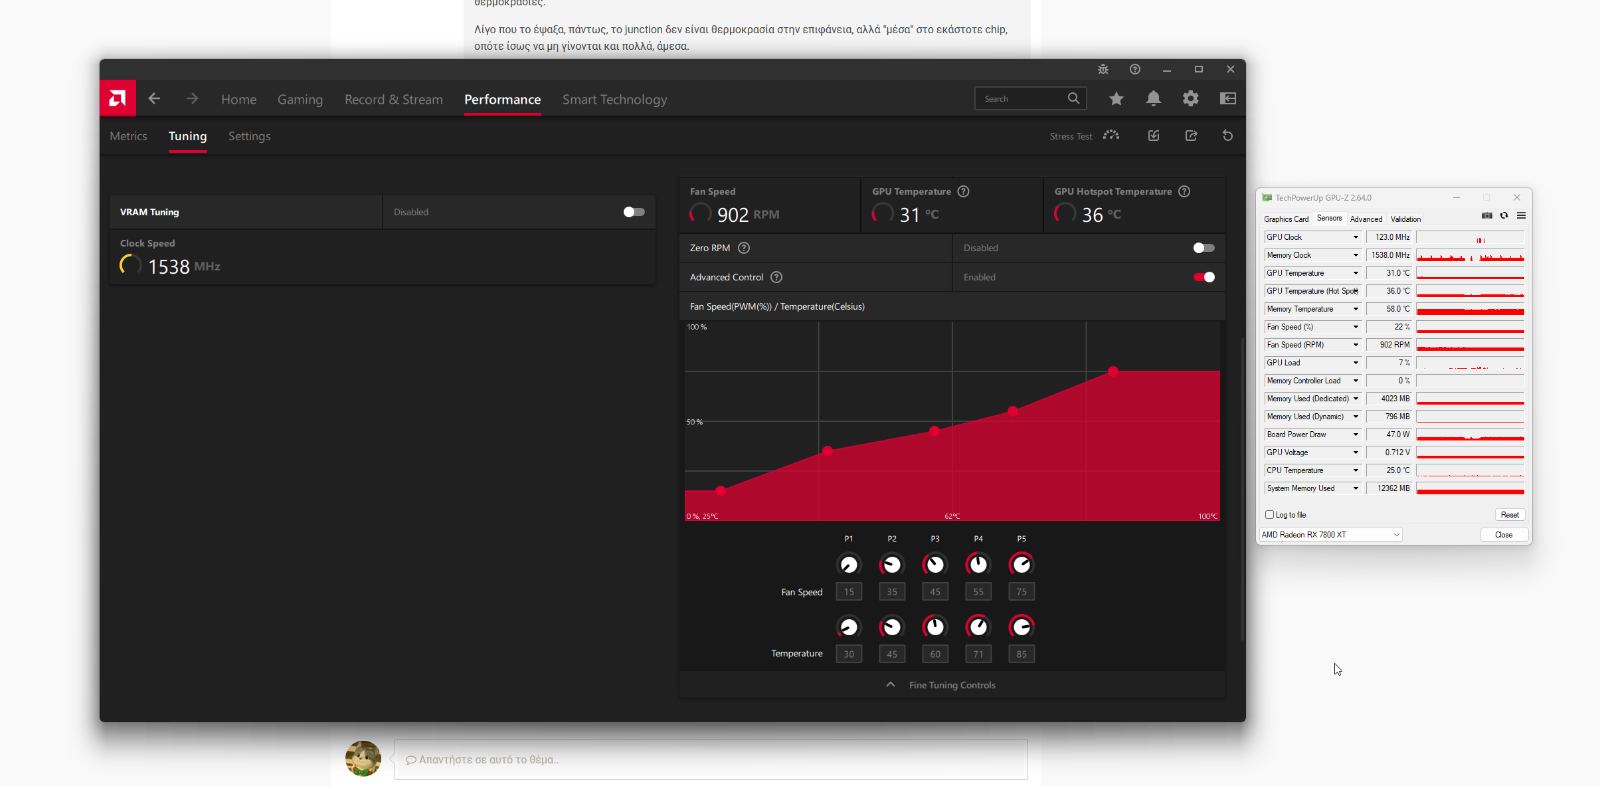
Task: Open the Memory Clock sensor dropdown
Action: [1356, 255]
